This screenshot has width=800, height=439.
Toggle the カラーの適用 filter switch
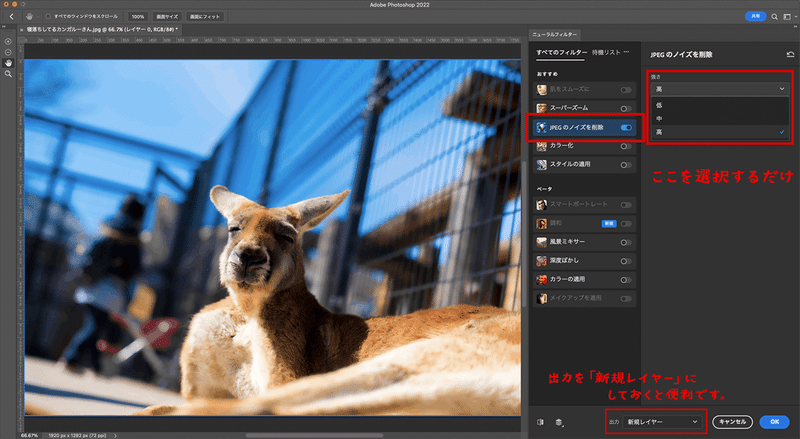pyautogui.click(x=626, y=280)
